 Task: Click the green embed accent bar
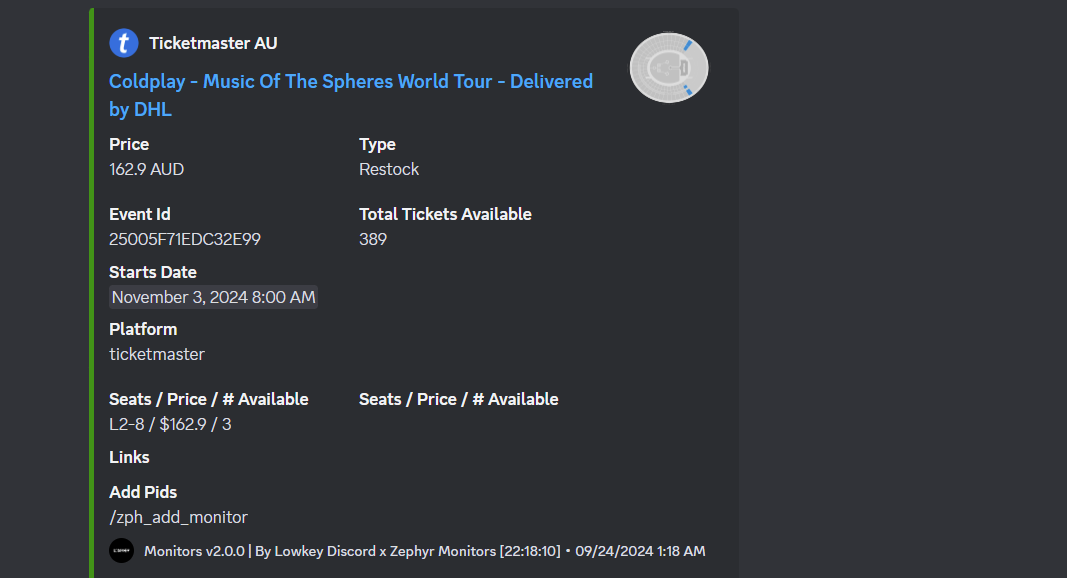pyautogui.click(x=91, y=290)
